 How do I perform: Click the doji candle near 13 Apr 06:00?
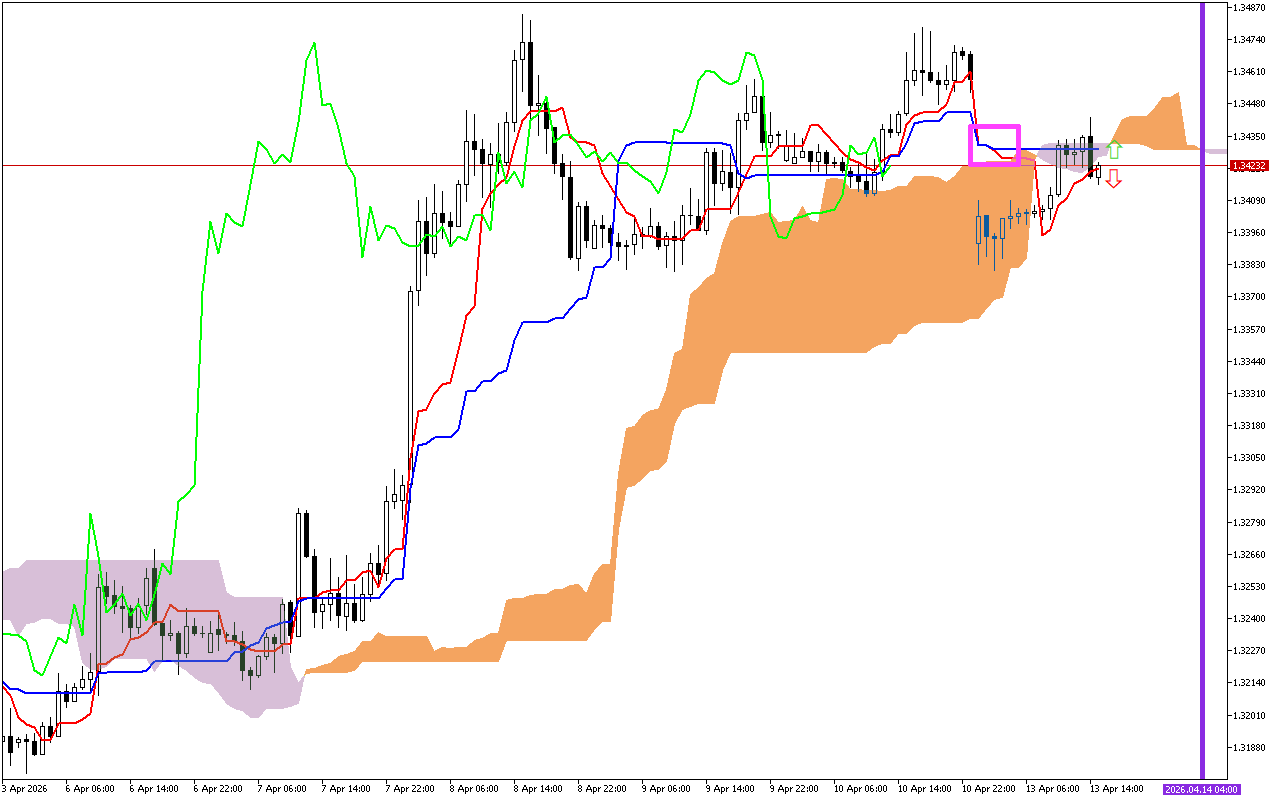tap(1075, 152)
